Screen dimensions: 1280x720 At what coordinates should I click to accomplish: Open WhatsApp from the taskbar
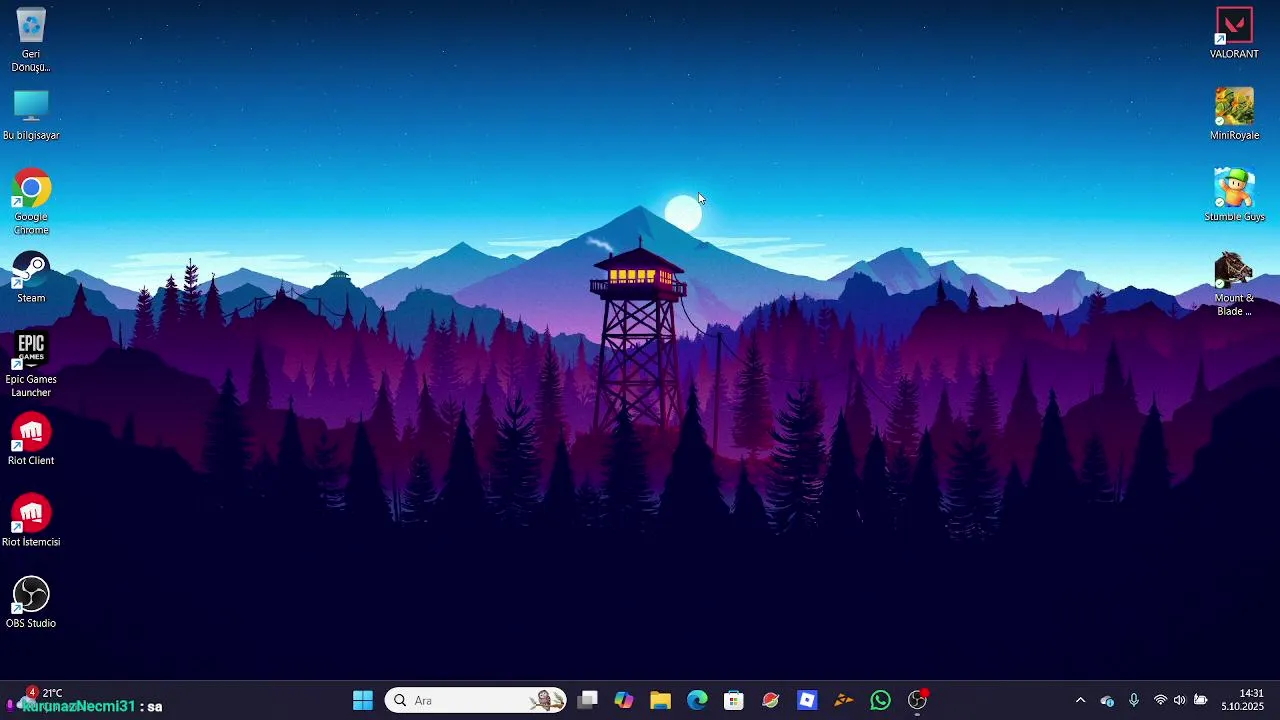pyautogui.click(x=880, y=700)
